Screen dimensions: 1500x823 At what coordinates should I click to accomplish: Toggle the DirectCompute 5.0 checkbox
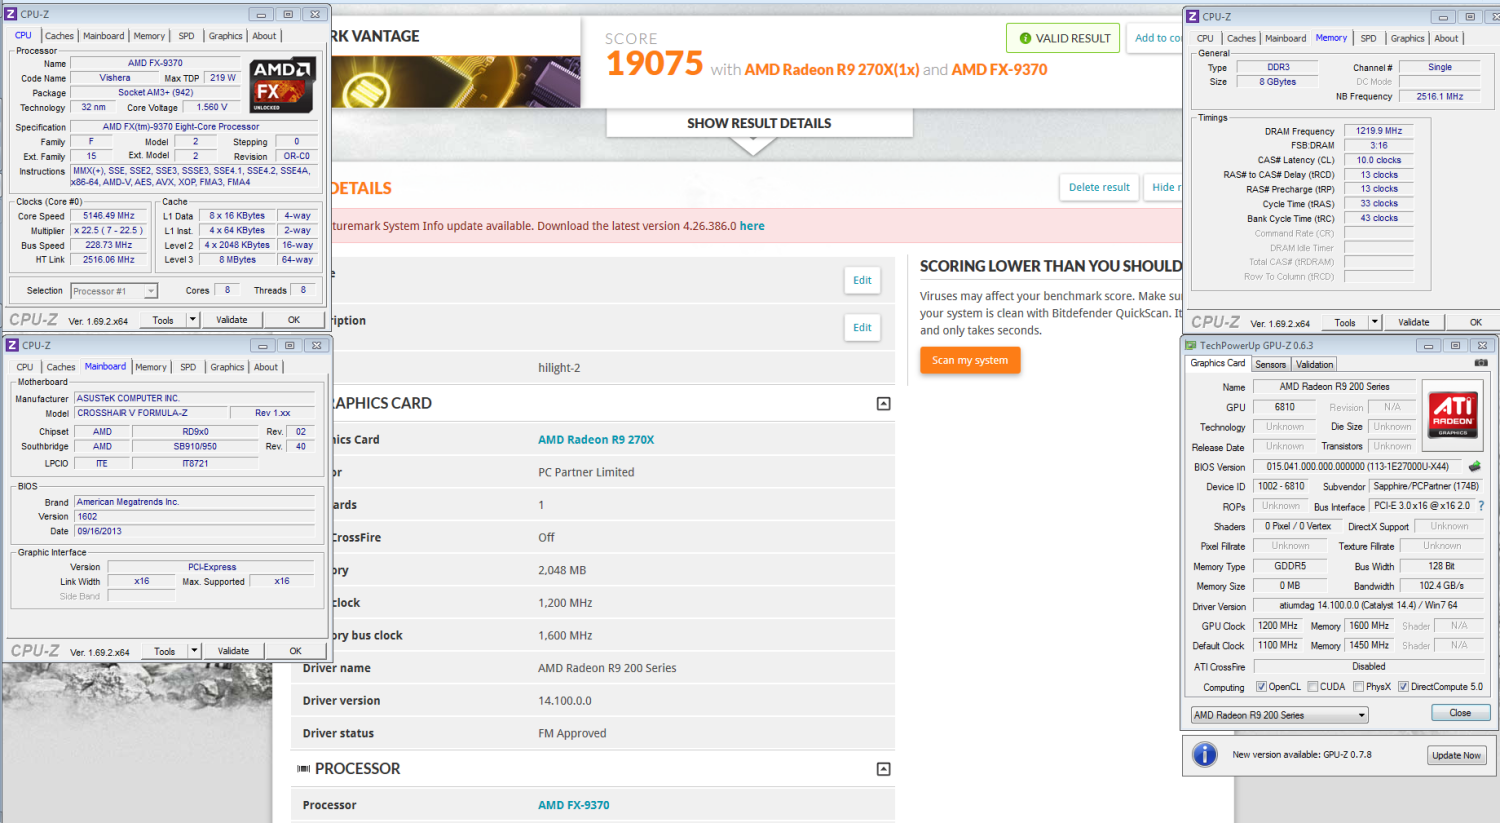click(x=1403, y=687)
